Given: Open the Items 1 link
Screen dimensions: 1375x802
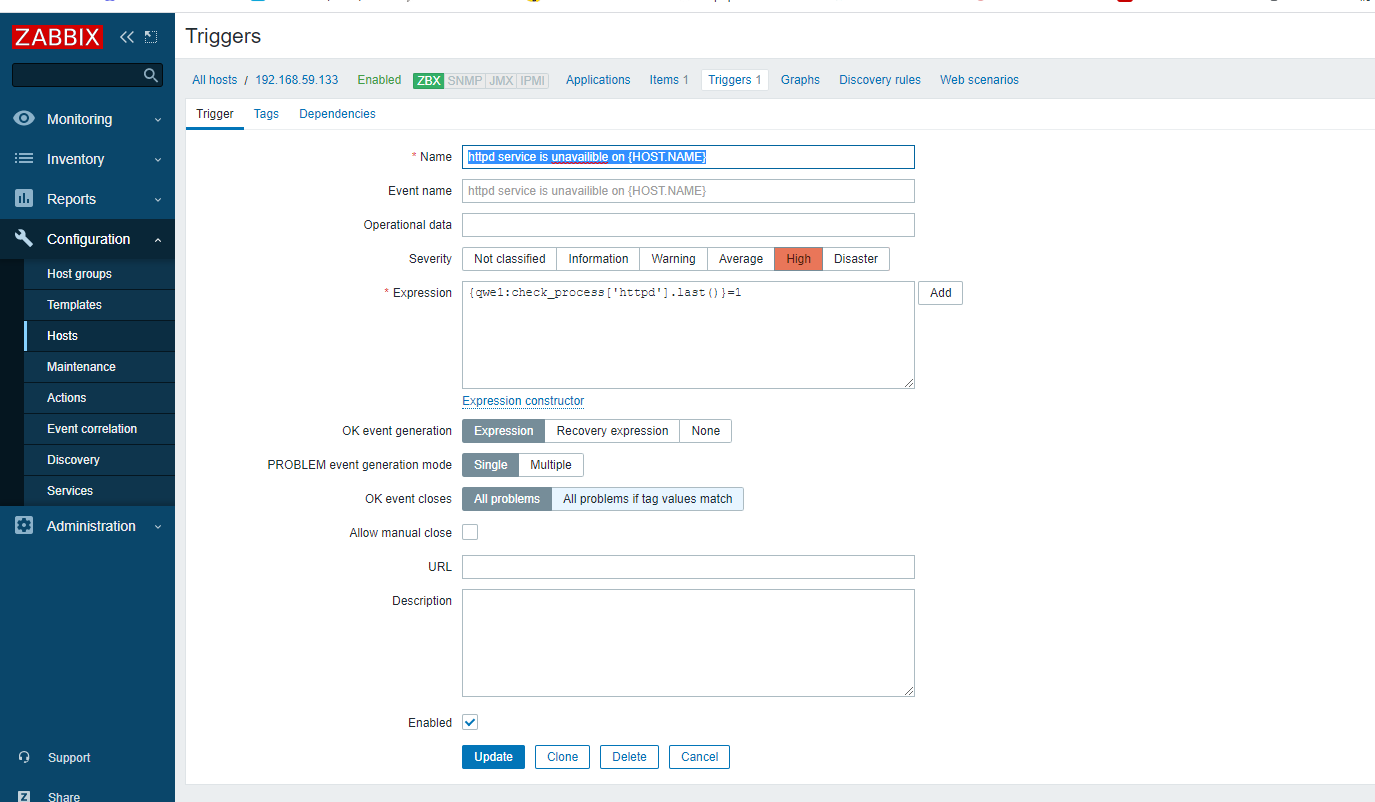Looking at the screenshot, I should [x=669, y=80].
